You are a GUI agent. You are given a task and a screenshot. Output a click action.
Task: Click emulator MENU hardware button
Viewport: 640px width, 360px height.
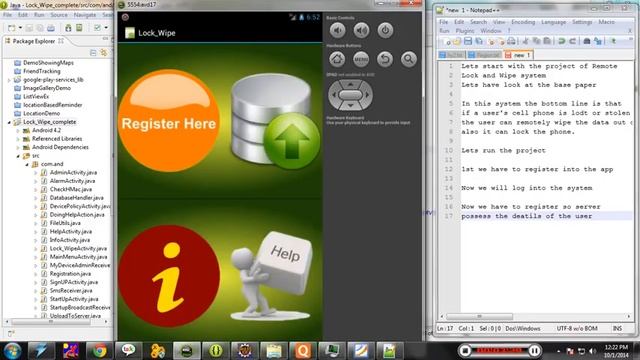pyautogui.click(x=361, y=59)
